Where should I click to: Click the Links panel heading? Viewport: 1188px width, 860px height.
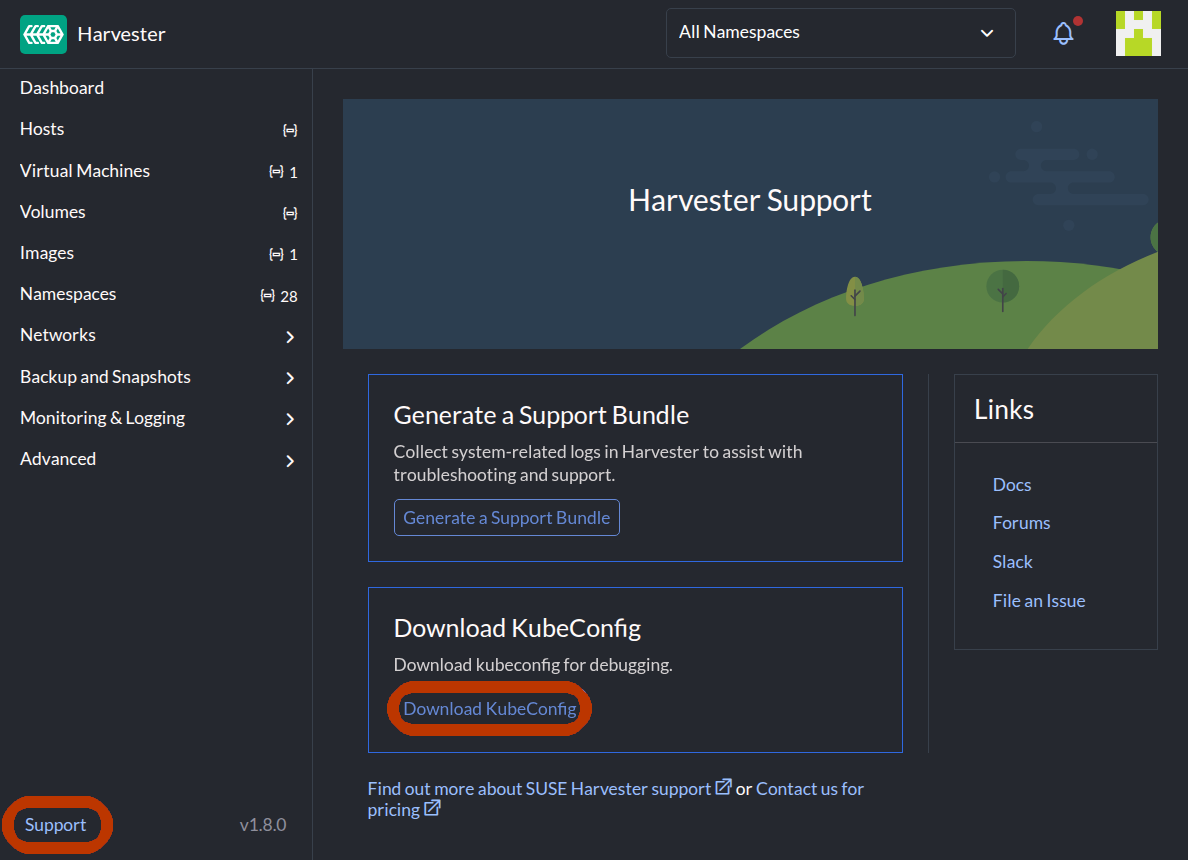point(1004,409)
